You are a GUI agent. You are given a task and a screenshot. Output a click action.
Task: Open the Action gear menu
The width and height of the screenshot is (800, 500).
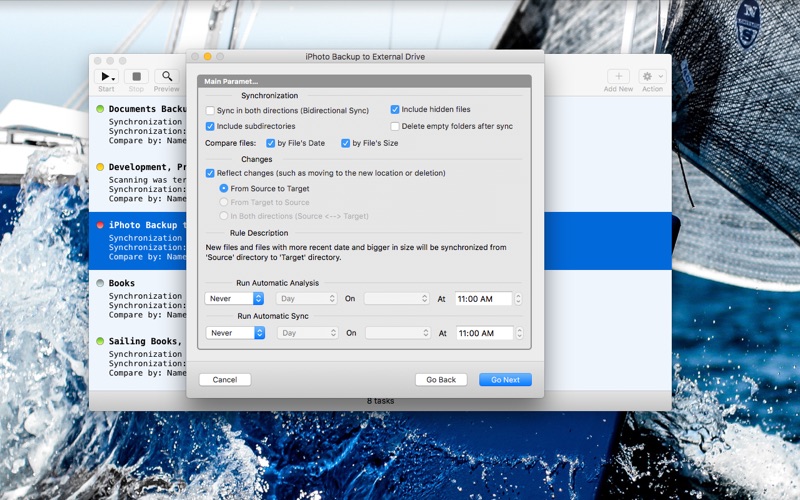[652, 77]
